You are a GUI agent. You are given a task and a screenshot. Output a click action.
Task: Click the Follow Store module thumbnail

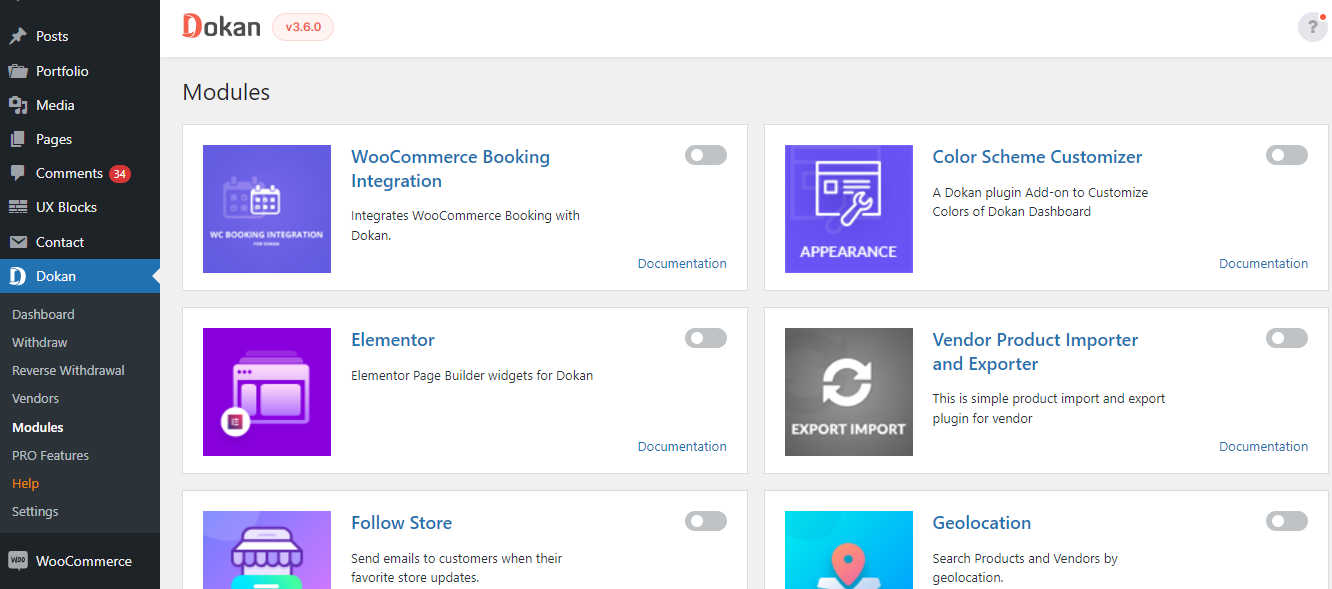[267, 550]
